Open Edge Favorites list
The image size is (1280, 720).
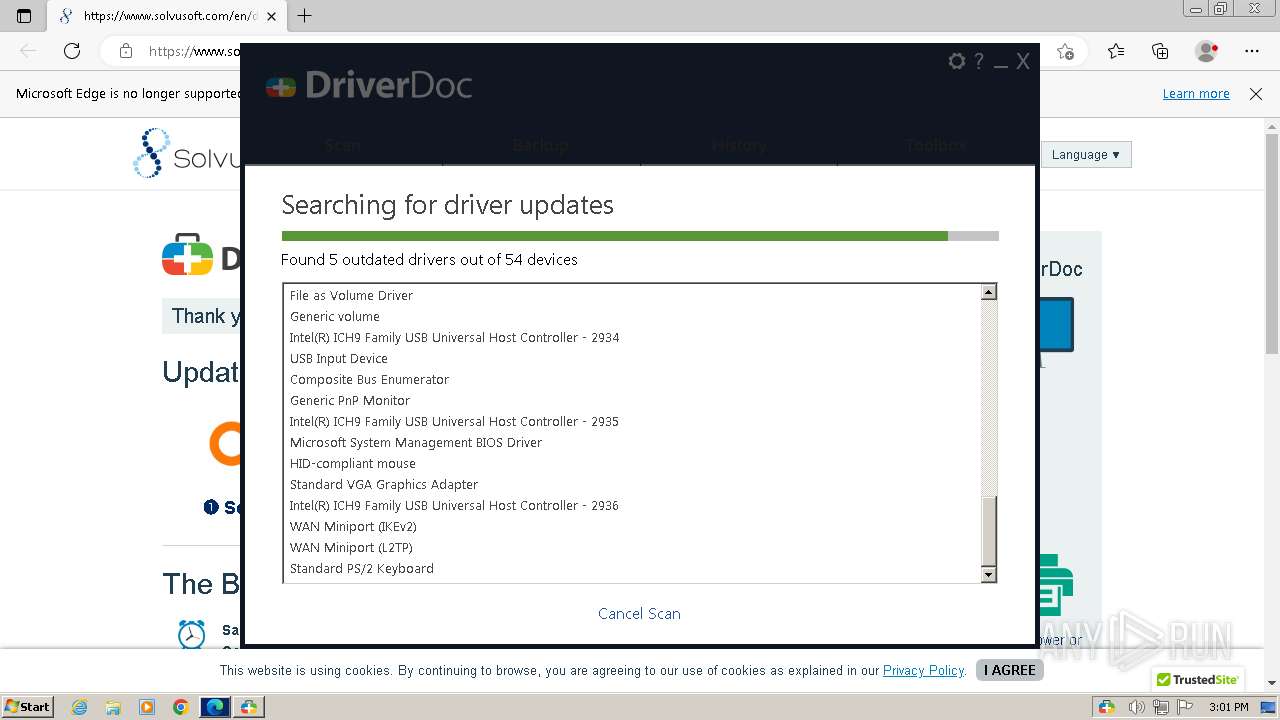pyautogui.click(x=1116, y=51)
